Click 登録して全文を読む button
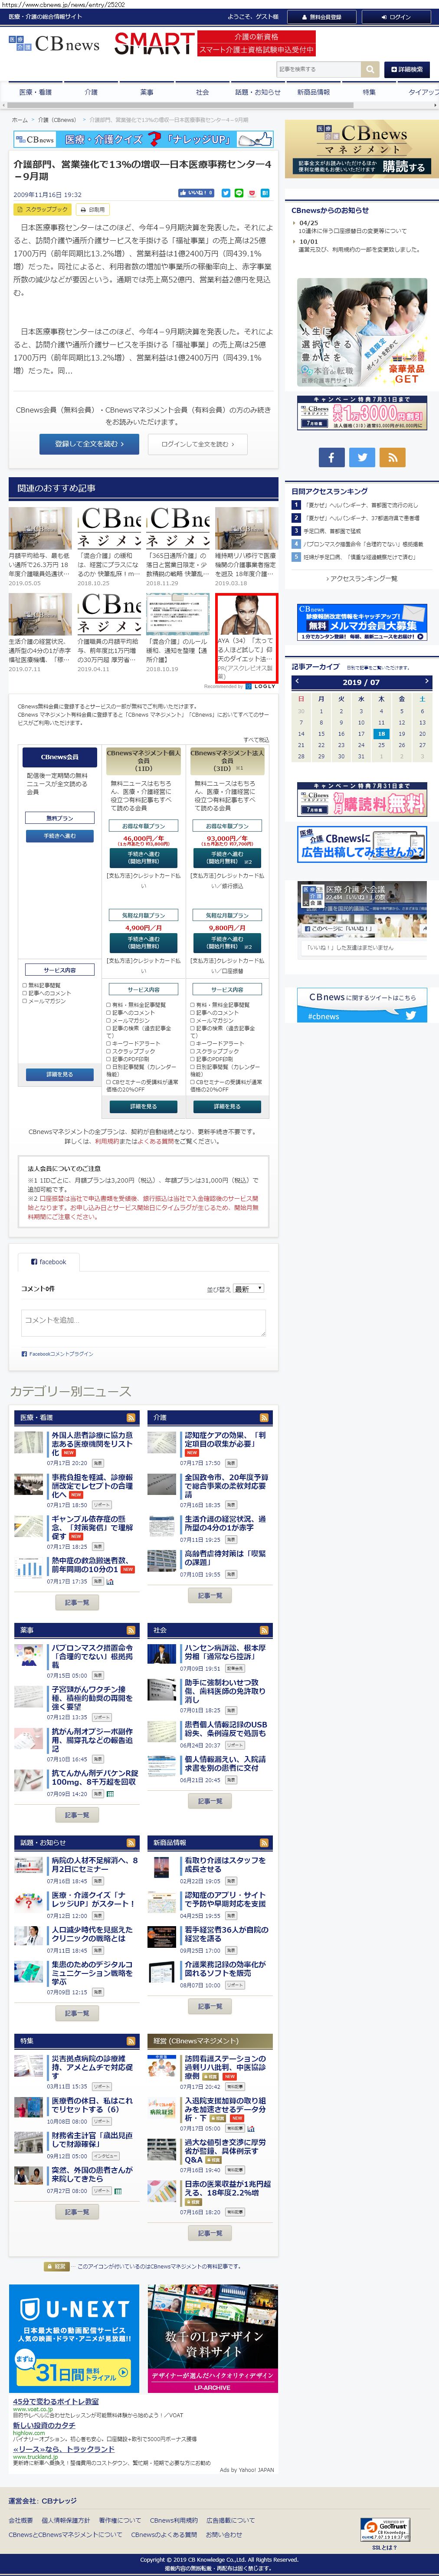The width and height of the screenshot is (439, 2576). point(89,444)
